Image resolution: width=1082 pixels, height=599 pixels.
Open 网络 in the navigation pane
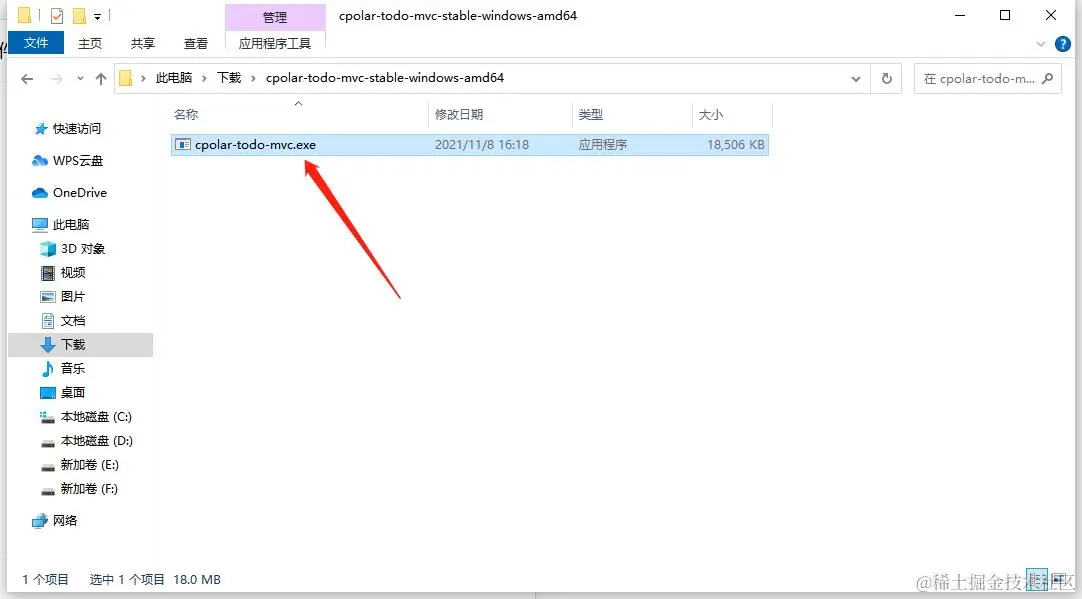(64, 520)
